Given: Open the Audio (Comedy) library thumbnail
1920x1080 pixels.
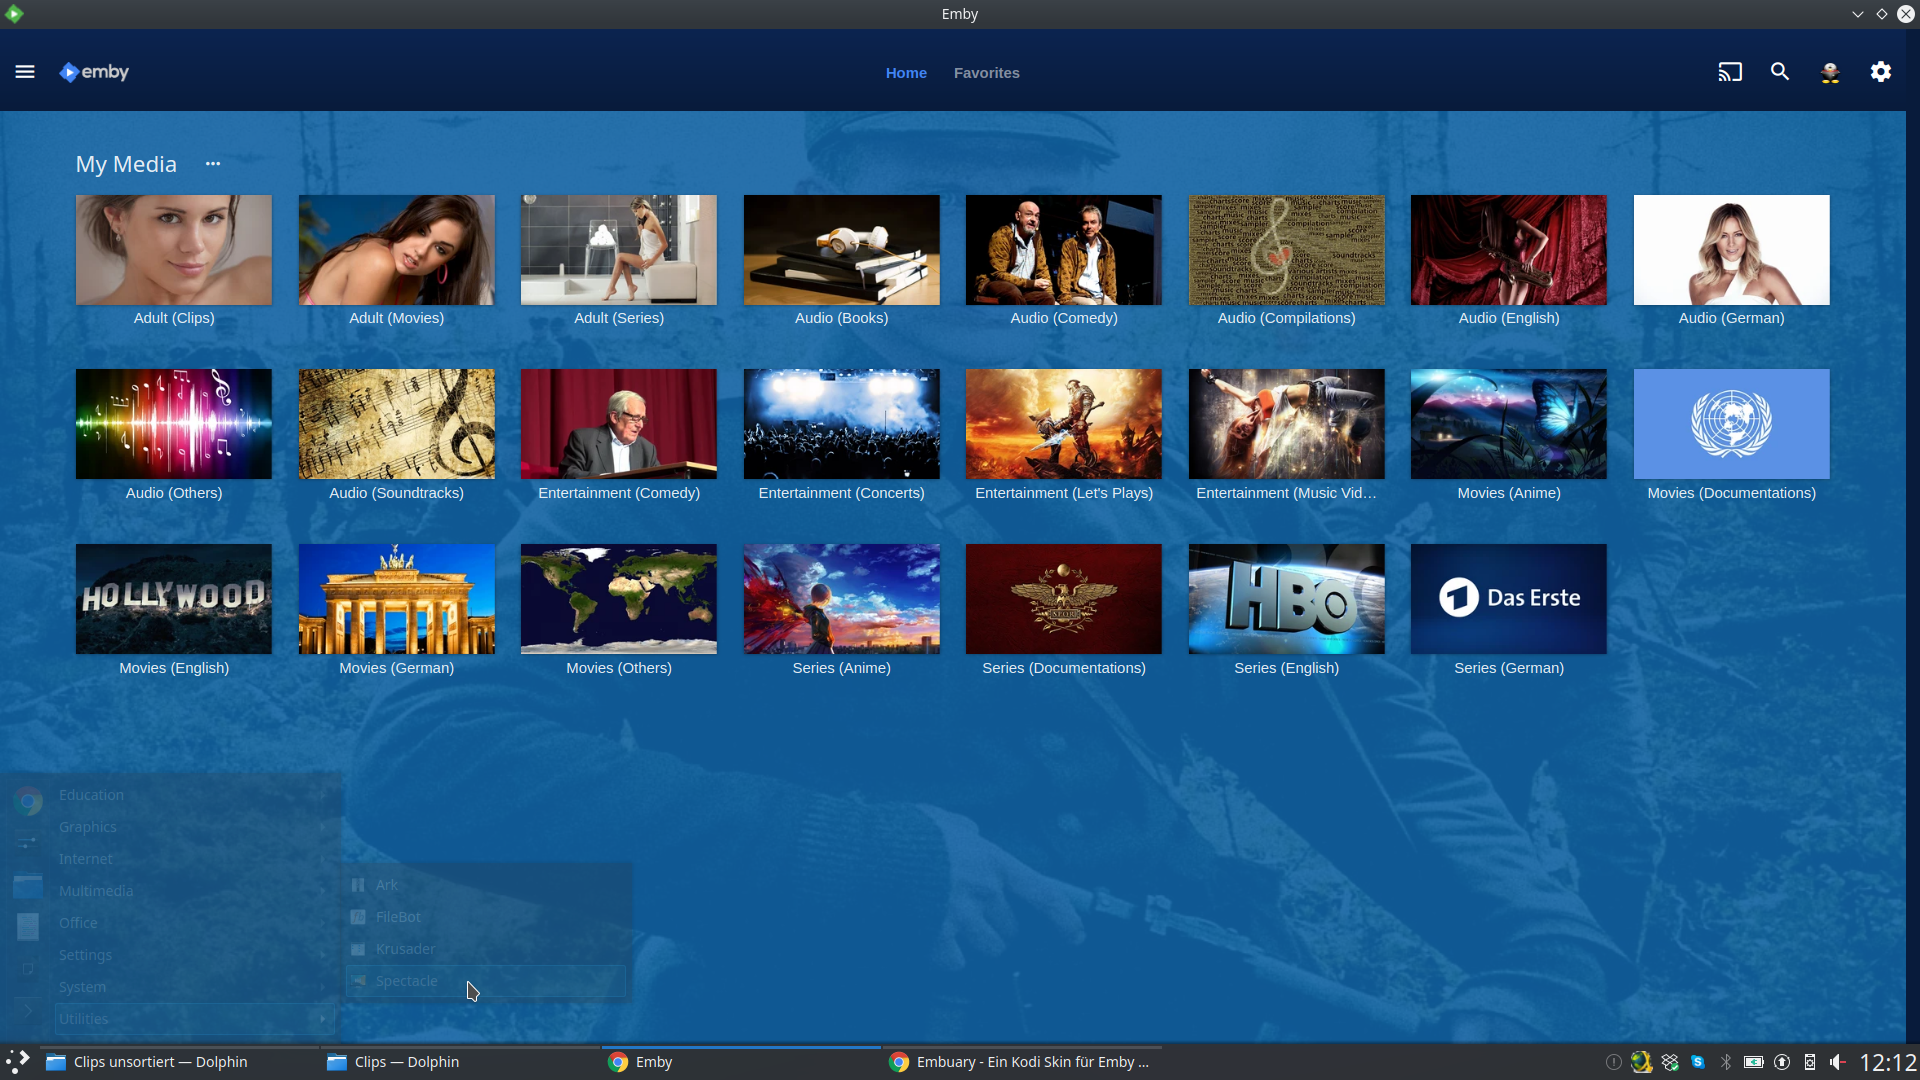Looking at the screenshot, I should 1064,250.
